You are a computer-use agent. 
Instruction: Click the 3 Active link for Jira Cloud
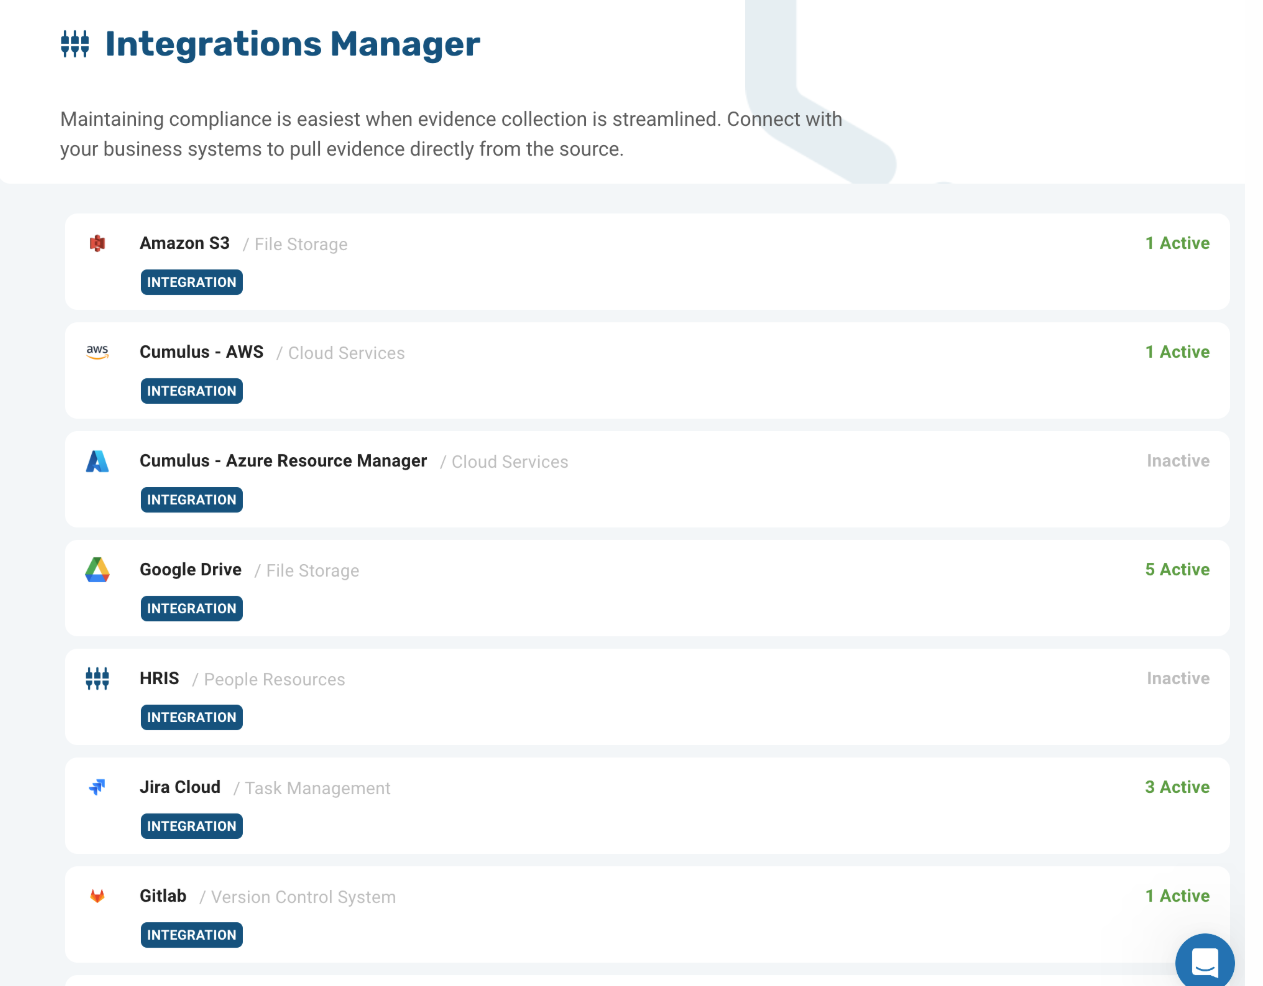tap(1177, 787)
